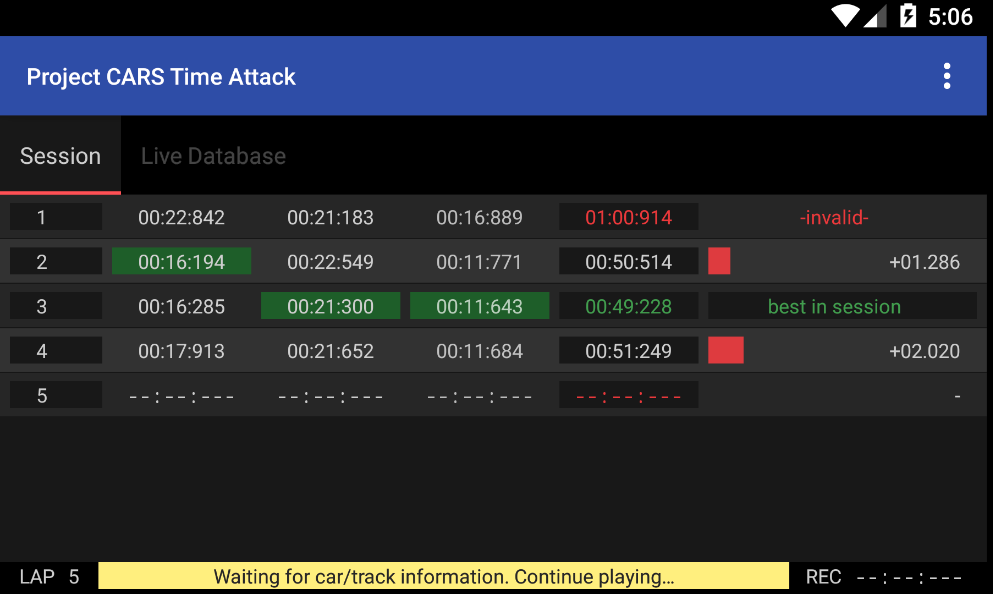Select the red bar in lap 4 row
This screenshot has width=993, height=594.
click(726, 350)
